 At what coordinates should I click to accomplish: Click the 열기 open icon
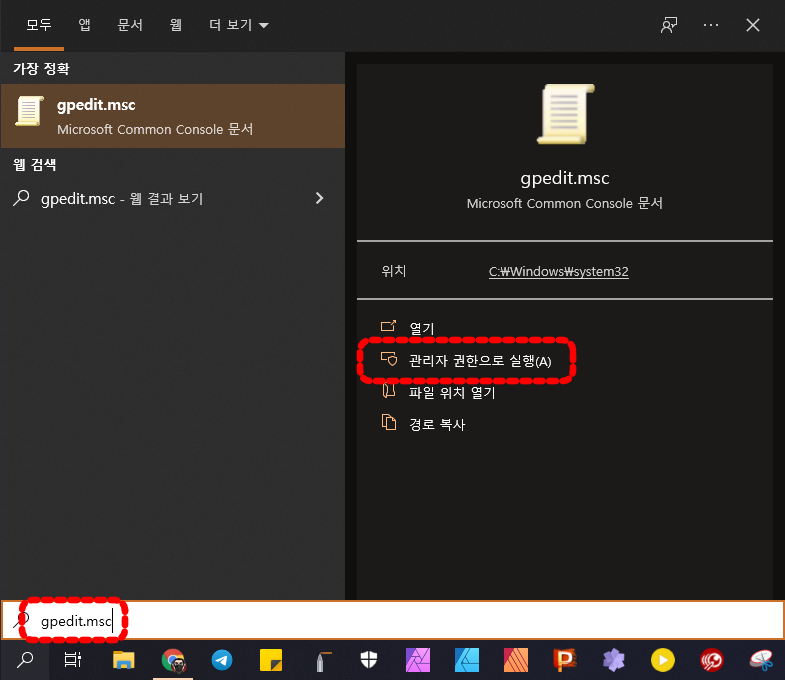pyautogui.click(x=388, y=326)
